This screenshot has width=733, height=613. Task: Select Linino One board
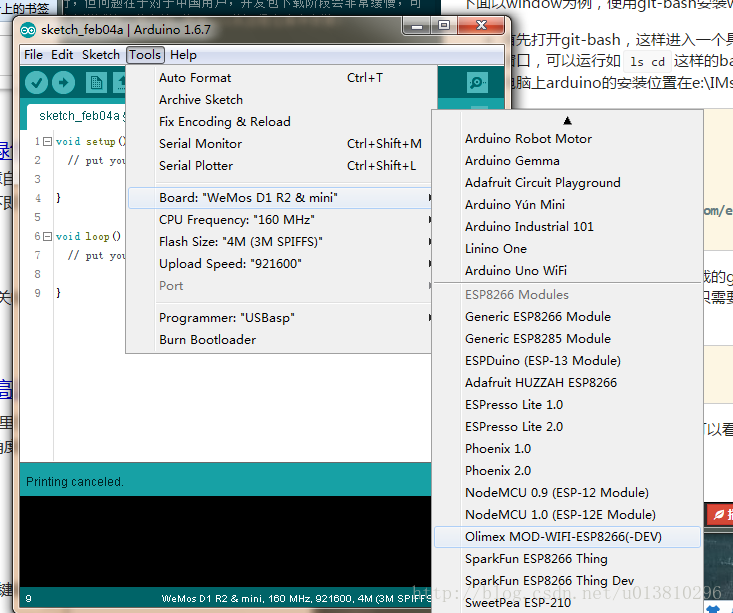click(x=567, y=249)
